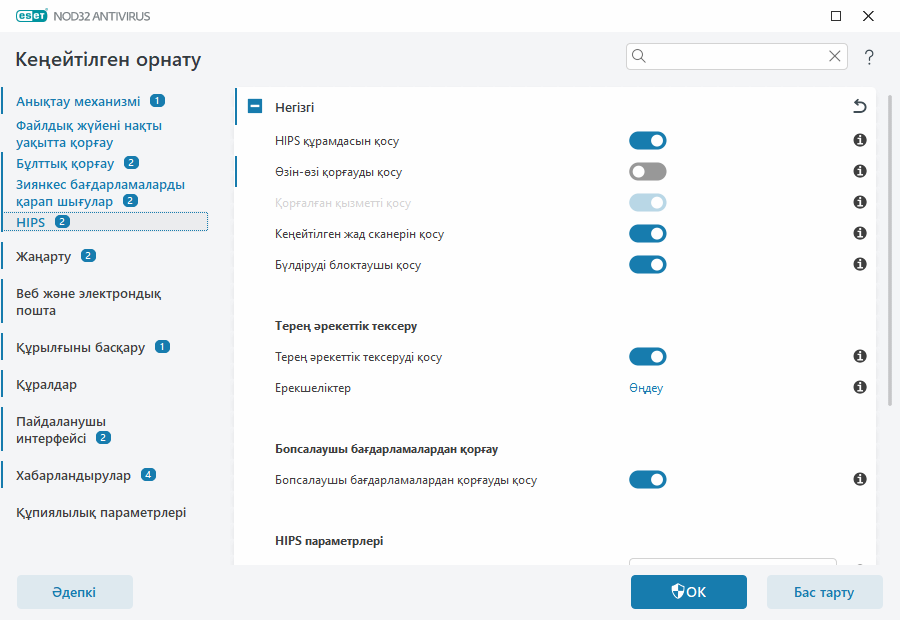Click info icon for Бүлдіруді блоктаушы қосу
The image size is (900, 620).
click(x=859, y=265)
